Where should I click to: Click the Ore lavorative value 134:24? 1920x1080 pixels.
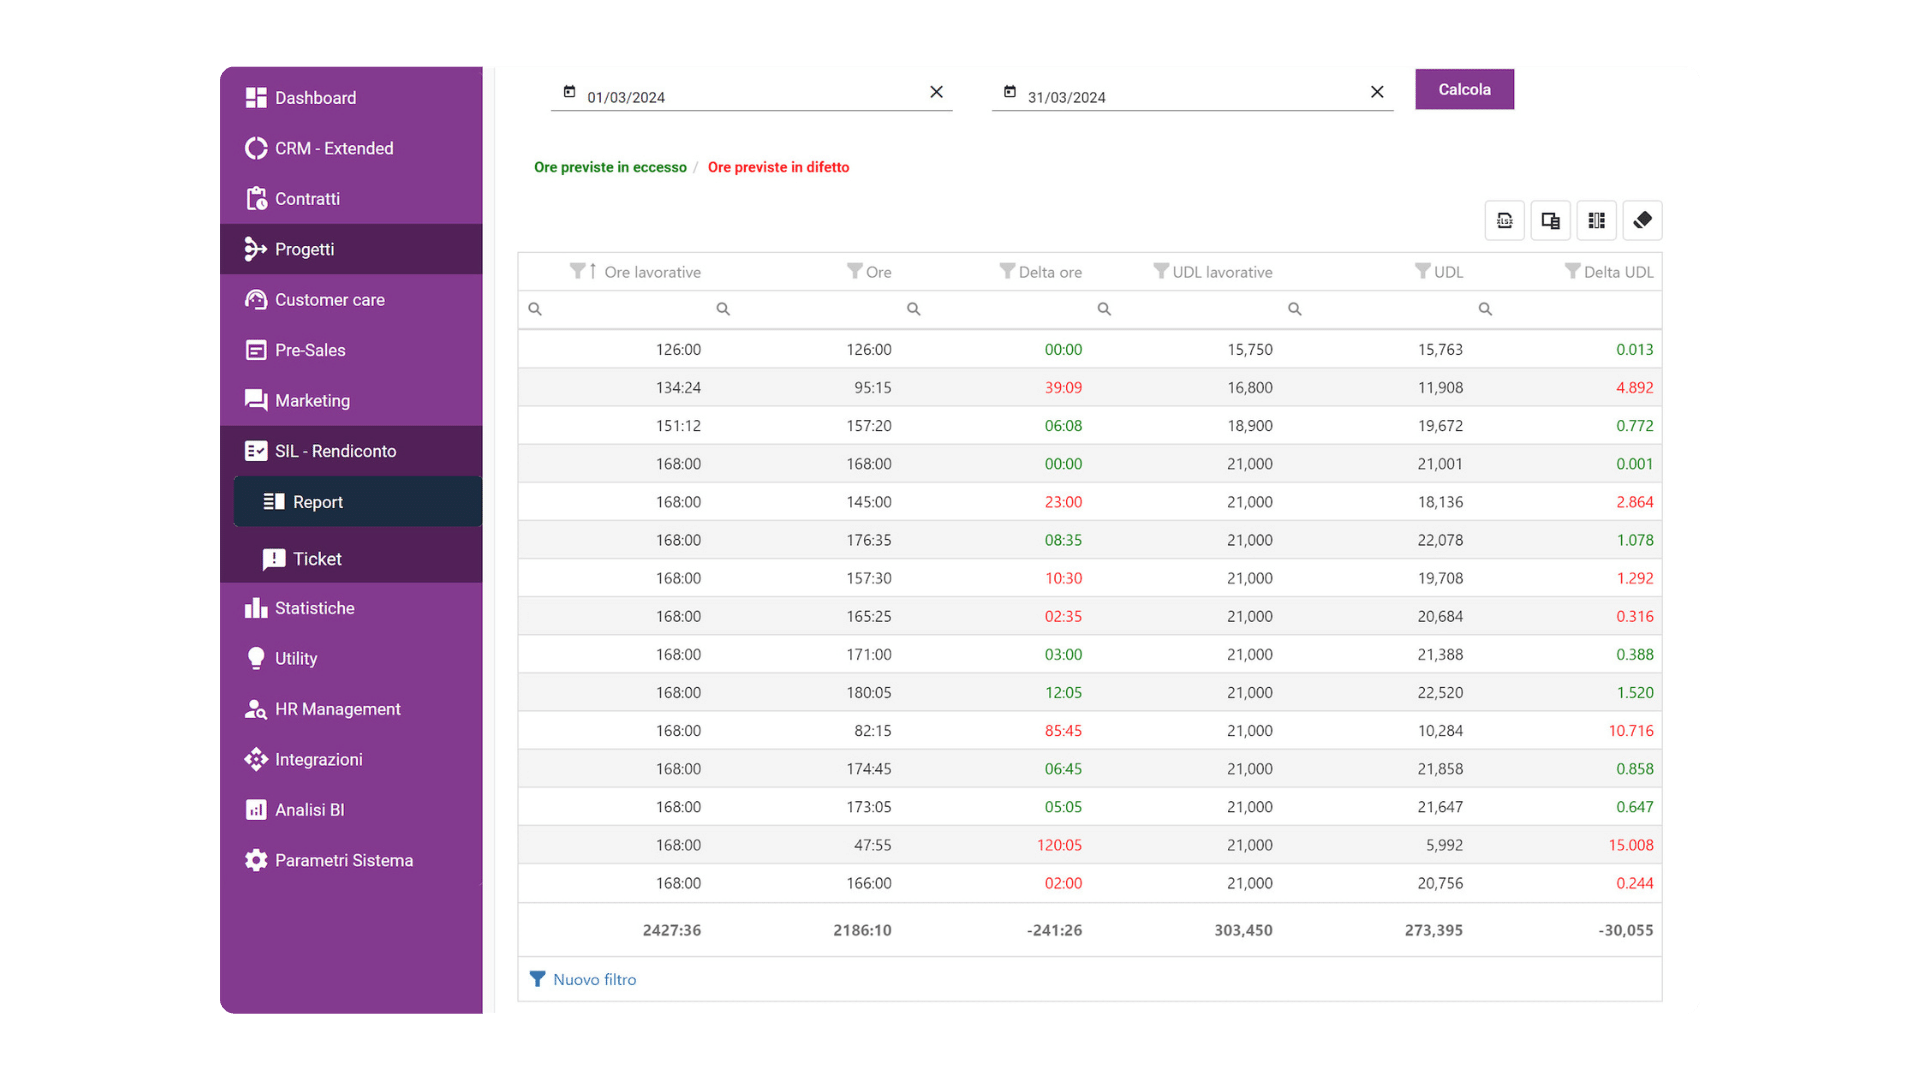click(x=678, y=388)
